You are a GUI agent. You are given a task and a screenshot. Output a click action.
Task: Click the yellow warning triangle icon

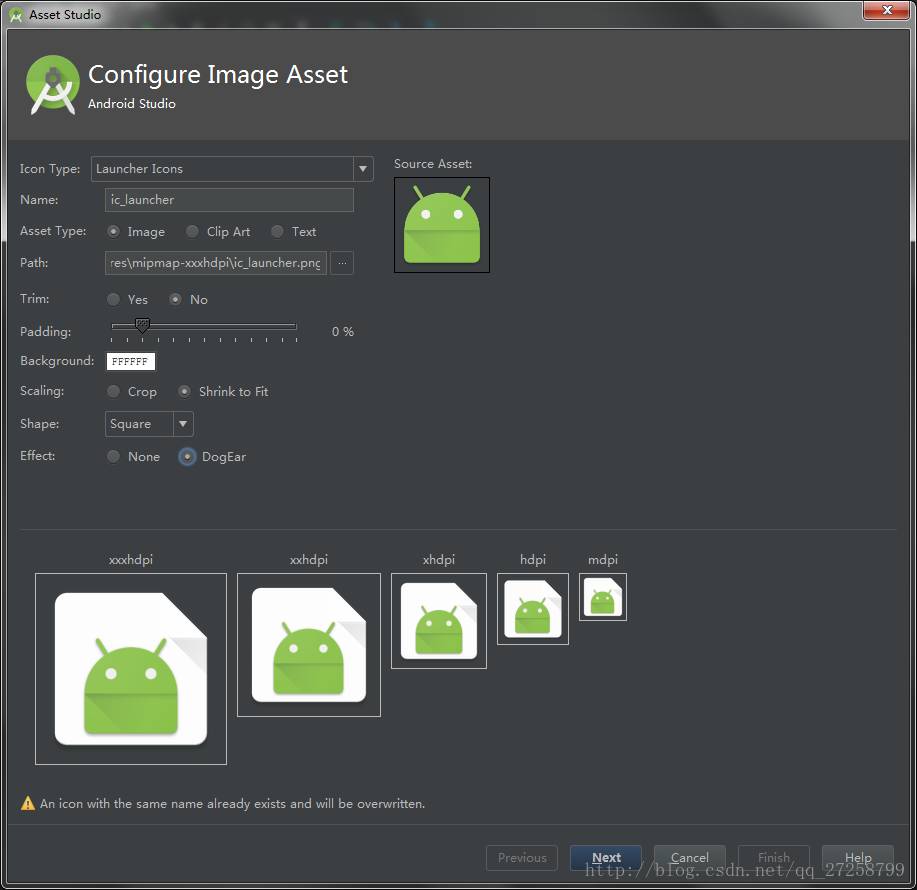pos(27,803)
